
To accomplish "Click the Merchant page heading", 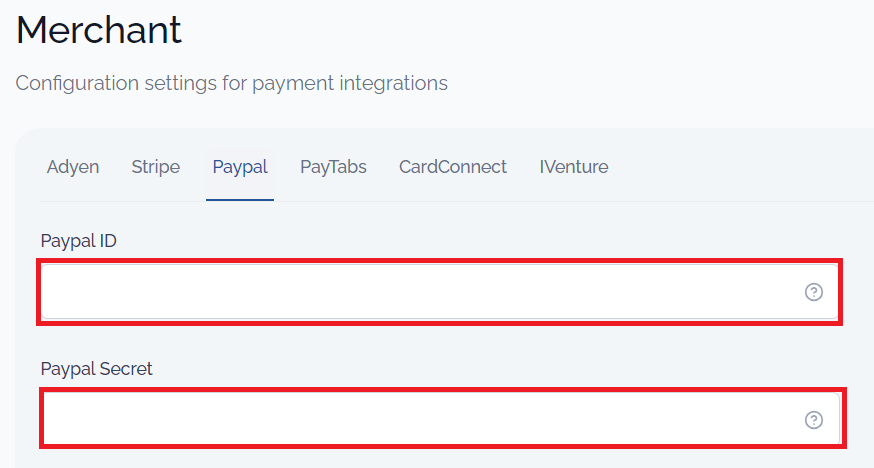I will [99, 30].
